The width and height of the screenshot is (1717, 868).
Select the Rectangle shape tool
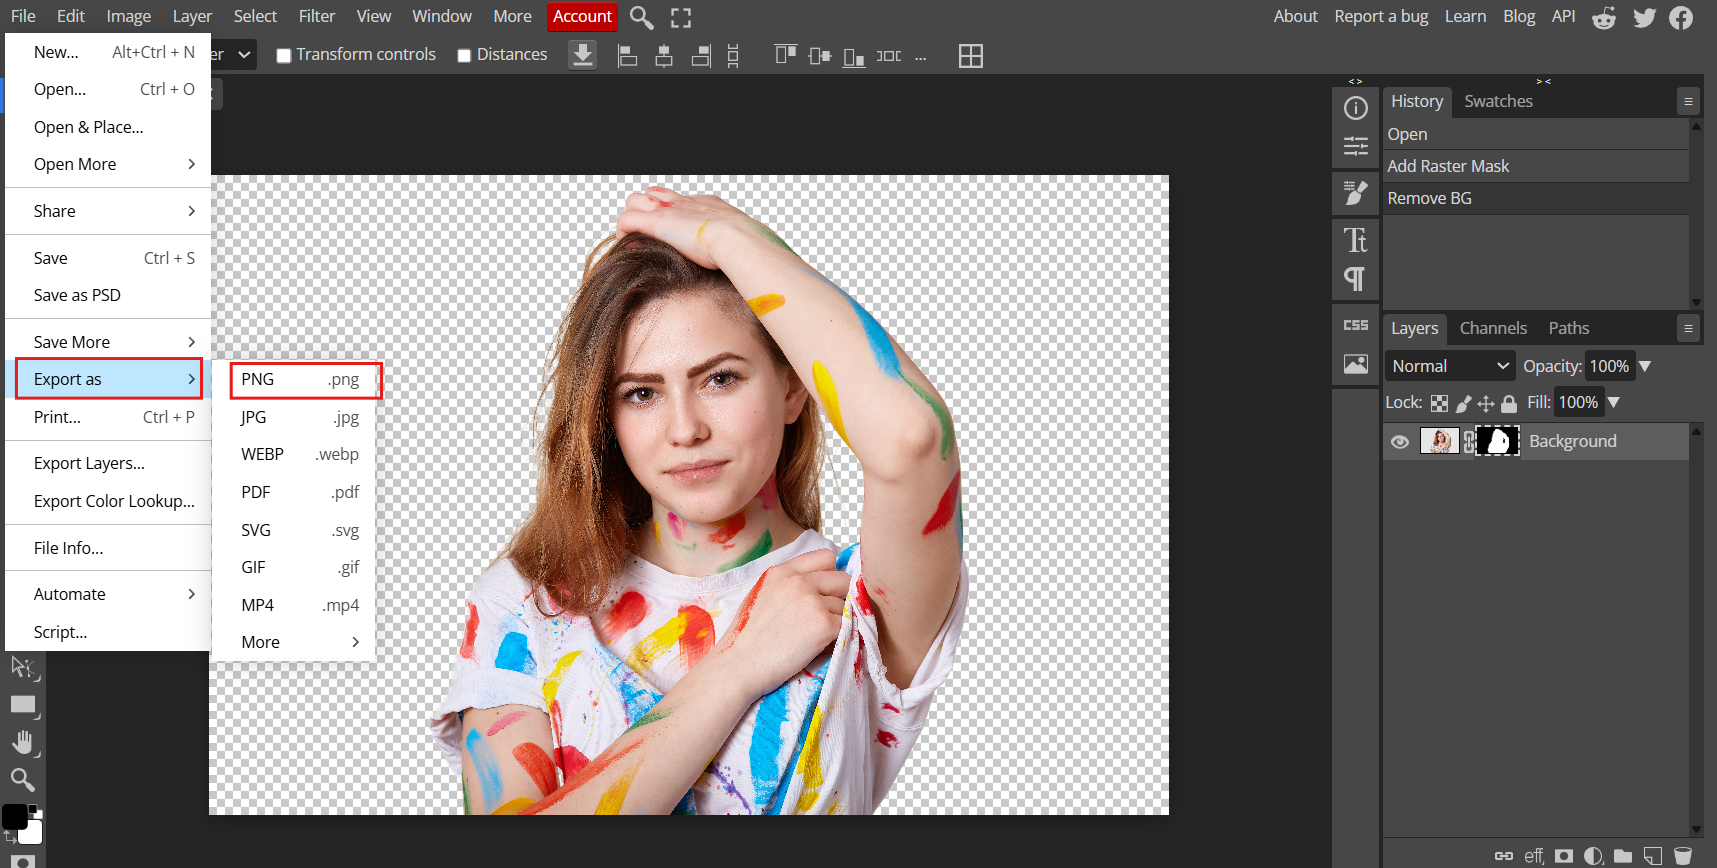pyautogui.click(x=23, y=705)
